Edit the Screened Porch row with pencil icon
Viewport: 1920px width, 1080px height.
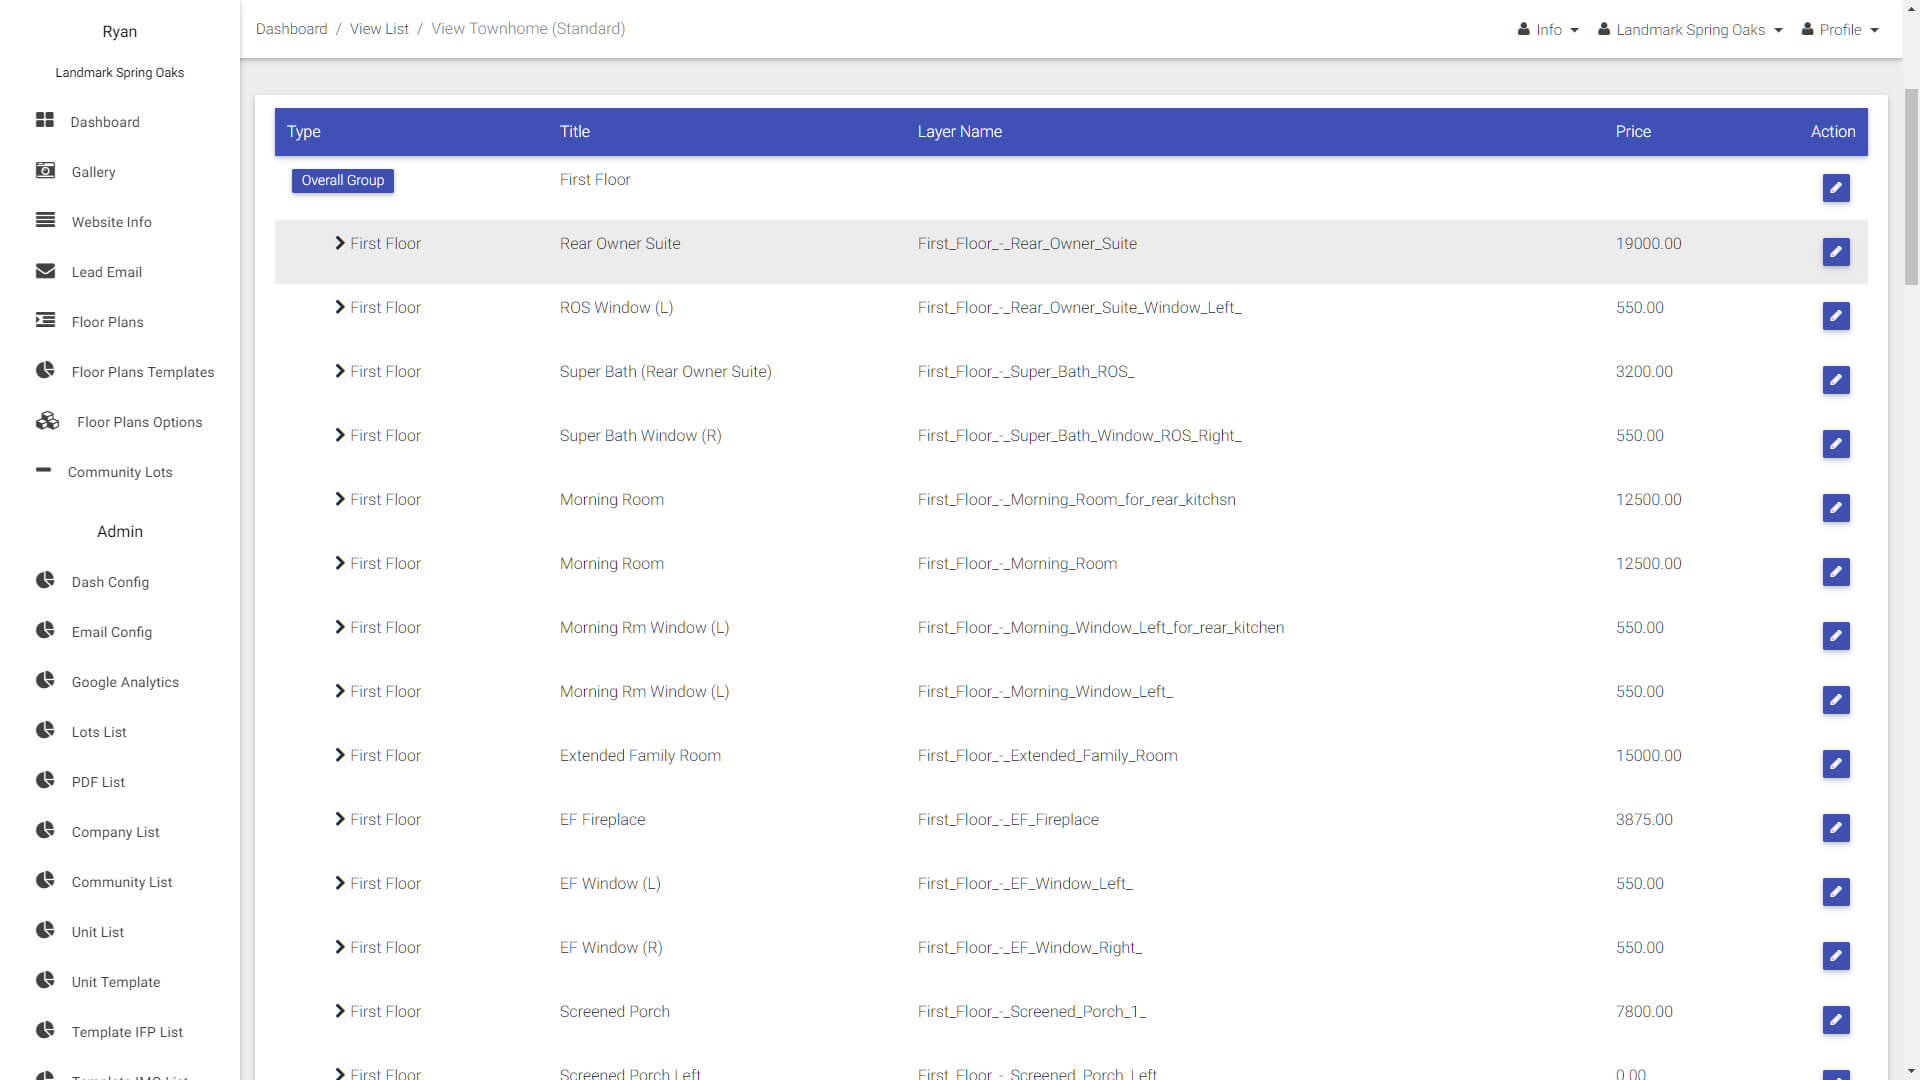pos(1835,1020)
